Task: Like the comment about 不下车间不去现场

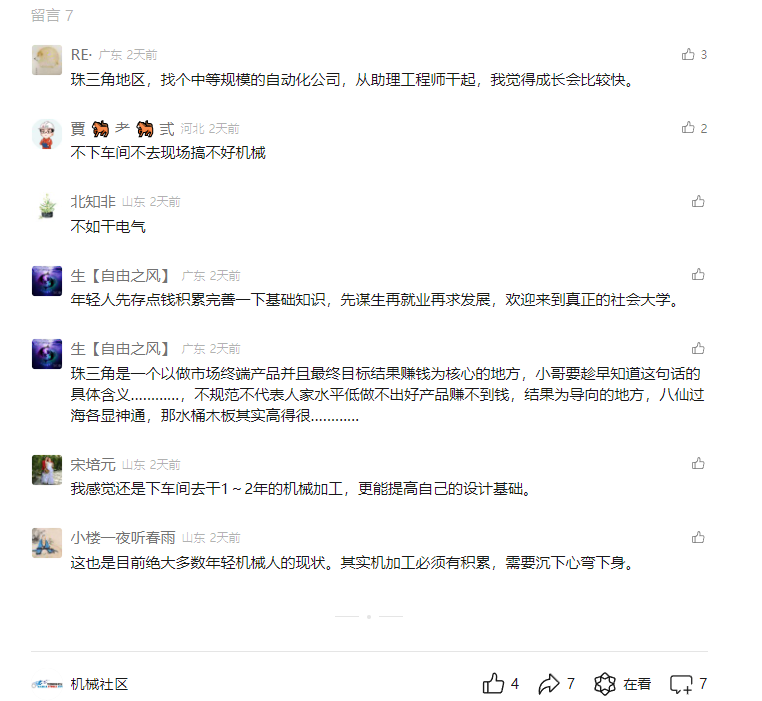Action: coord(693,128)
